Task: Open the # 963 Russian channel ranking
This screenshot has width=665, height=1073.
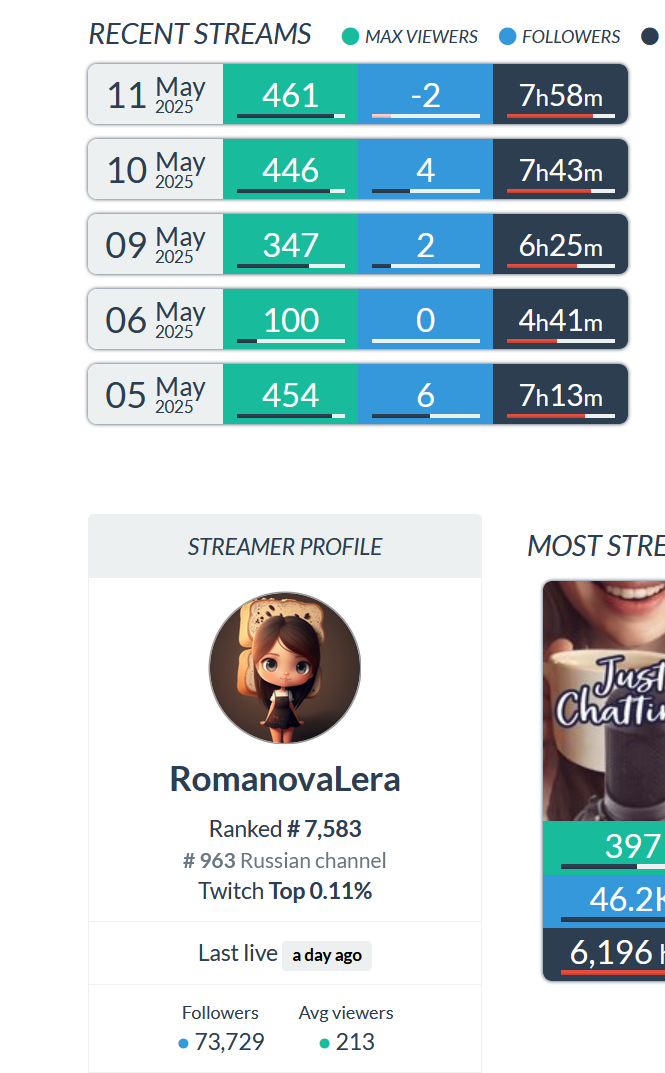Action: 285,860
